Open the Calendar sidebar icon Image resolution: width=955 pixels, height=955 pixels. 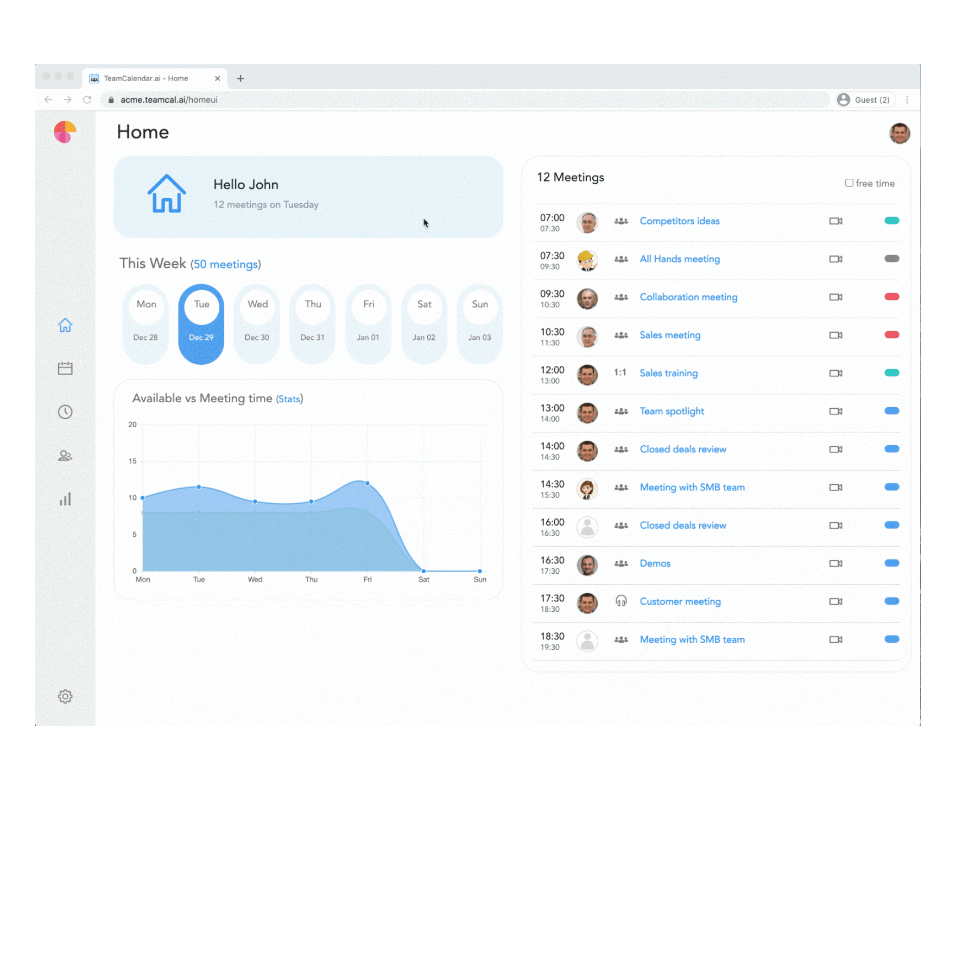pyautogui.click(x=65, y=368)
